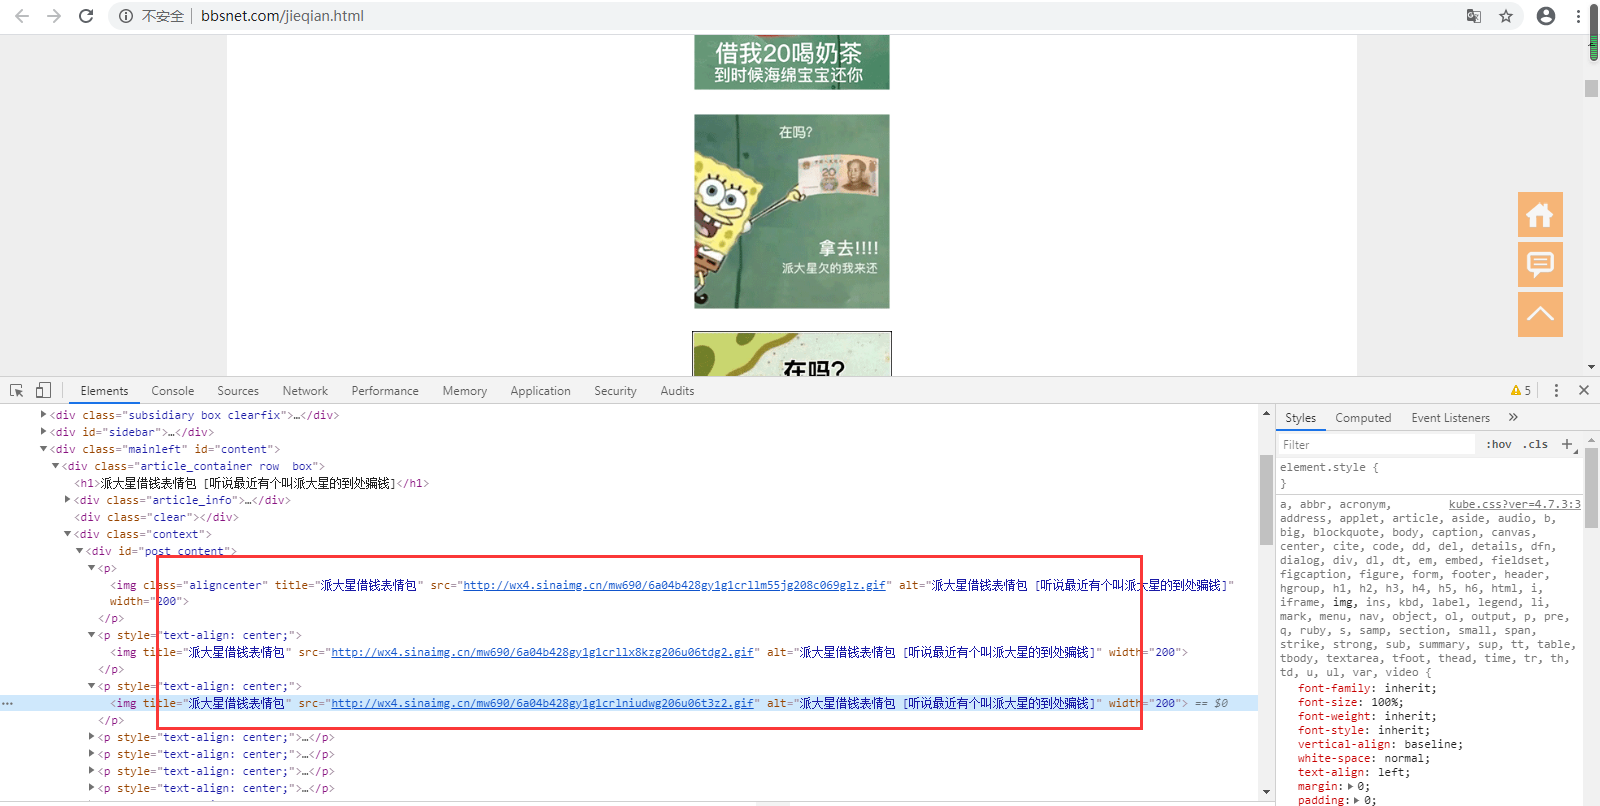
Task: Focus the Styles Filter field
Action: point(1378,445)
